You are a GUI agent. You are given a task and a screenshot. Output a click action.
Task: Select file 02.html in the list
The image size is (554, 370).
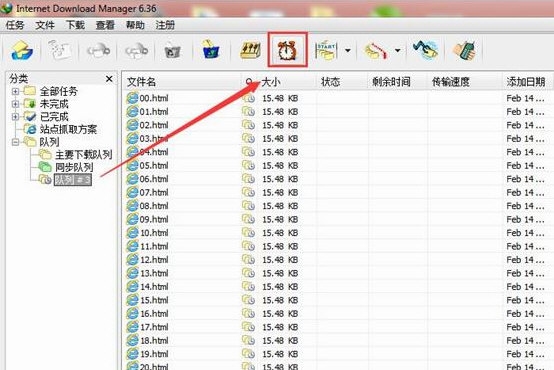[154, 125]
